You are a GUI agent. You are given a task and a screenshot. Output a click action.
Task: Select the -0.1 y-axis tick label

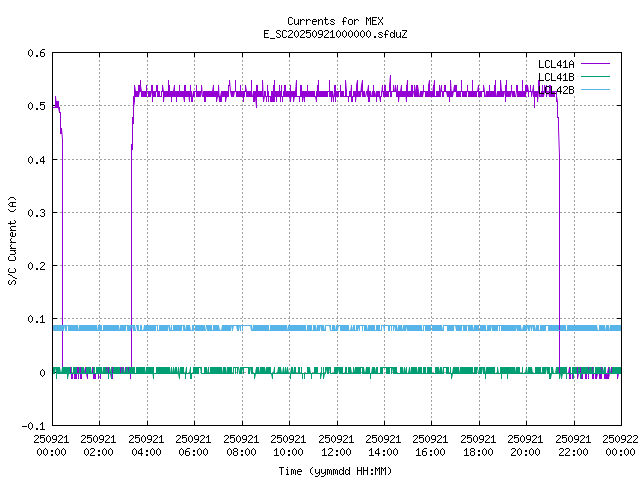coord(32,426)
